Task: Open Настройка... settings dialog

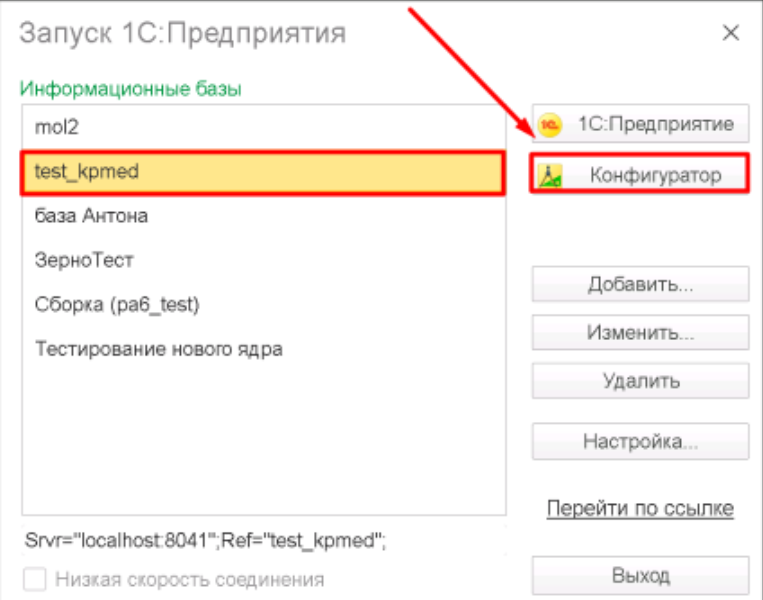Action: pyautogui.click(x=640, y=441)
